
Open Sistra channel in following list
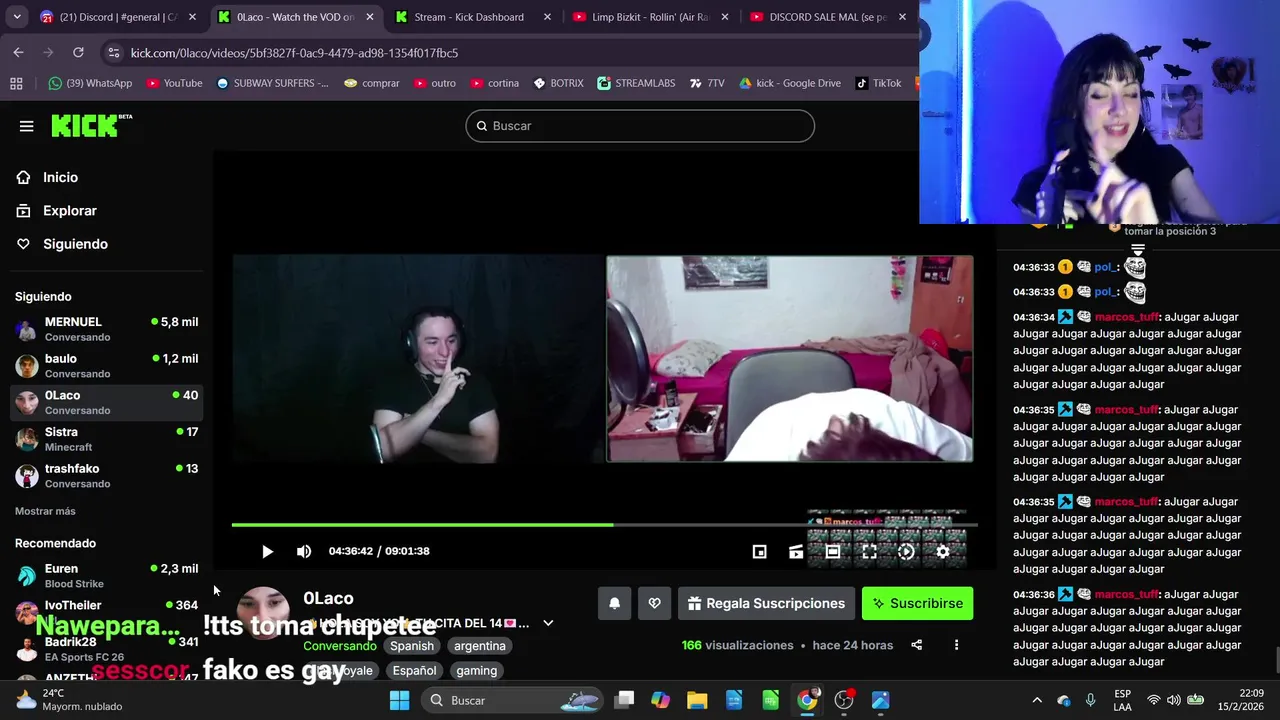click(x=106, y=439)
